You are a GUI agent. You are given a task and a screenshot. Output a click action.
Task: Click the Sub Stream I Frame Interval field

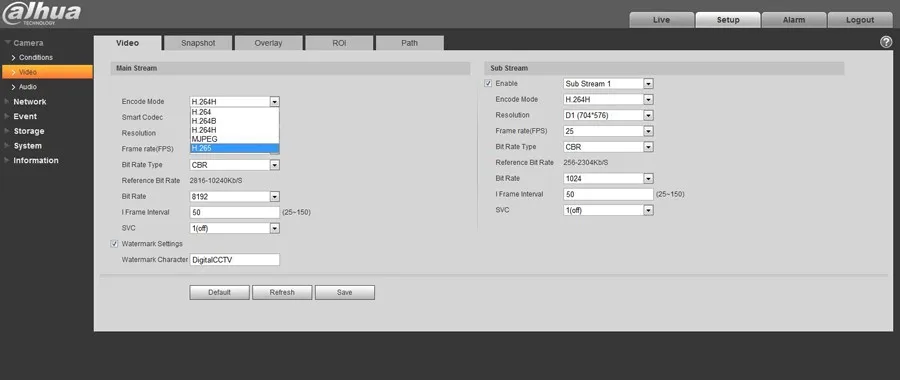point(608,195)
